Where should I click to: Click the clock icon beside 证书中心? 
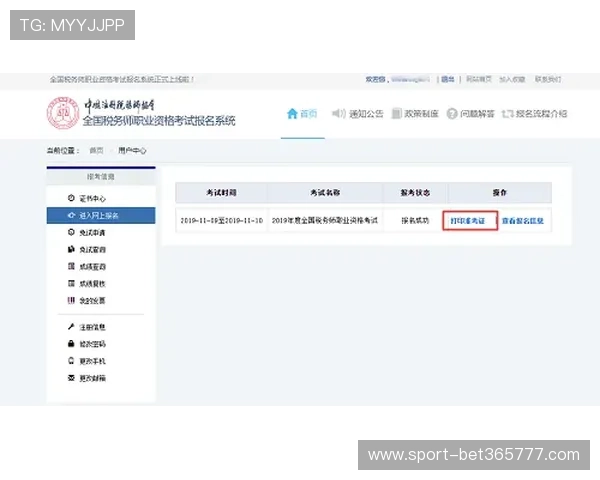click(x=71, y=198)
